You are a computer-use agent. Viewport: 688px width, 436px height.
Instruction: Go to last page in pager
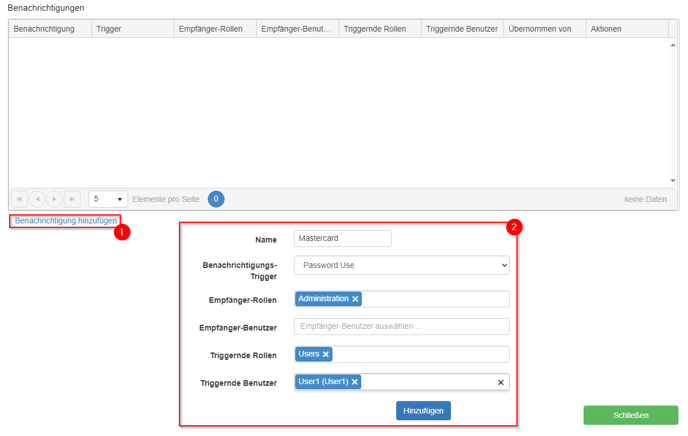(x=72, y=199)
